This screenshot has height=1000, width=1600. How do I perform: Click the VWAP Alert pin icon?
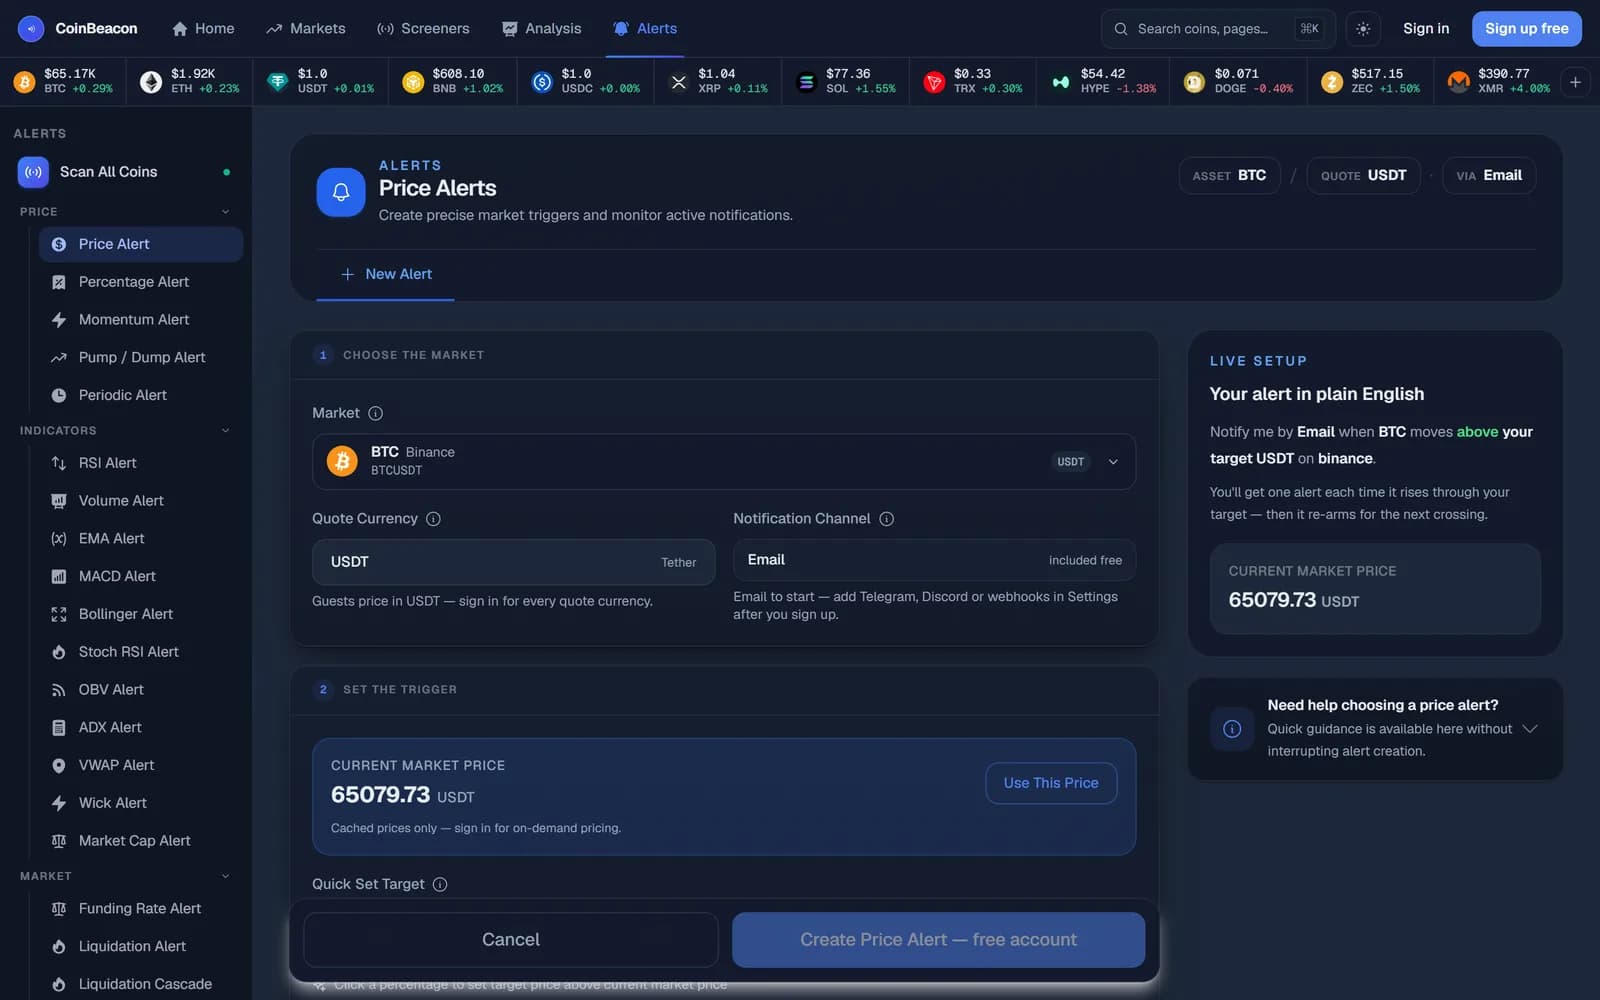(x=59, y=766)
